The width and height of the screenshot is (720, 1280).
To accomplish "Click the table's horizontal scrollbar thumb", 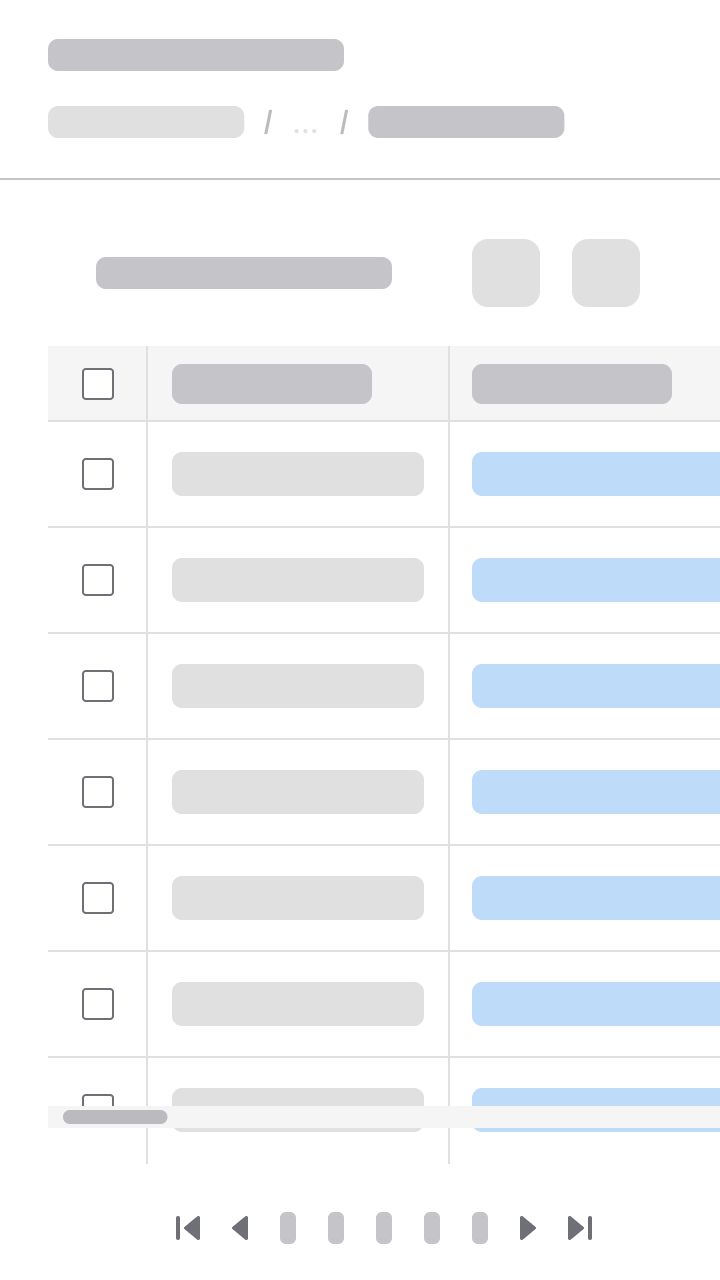I will coord(115,1117).
